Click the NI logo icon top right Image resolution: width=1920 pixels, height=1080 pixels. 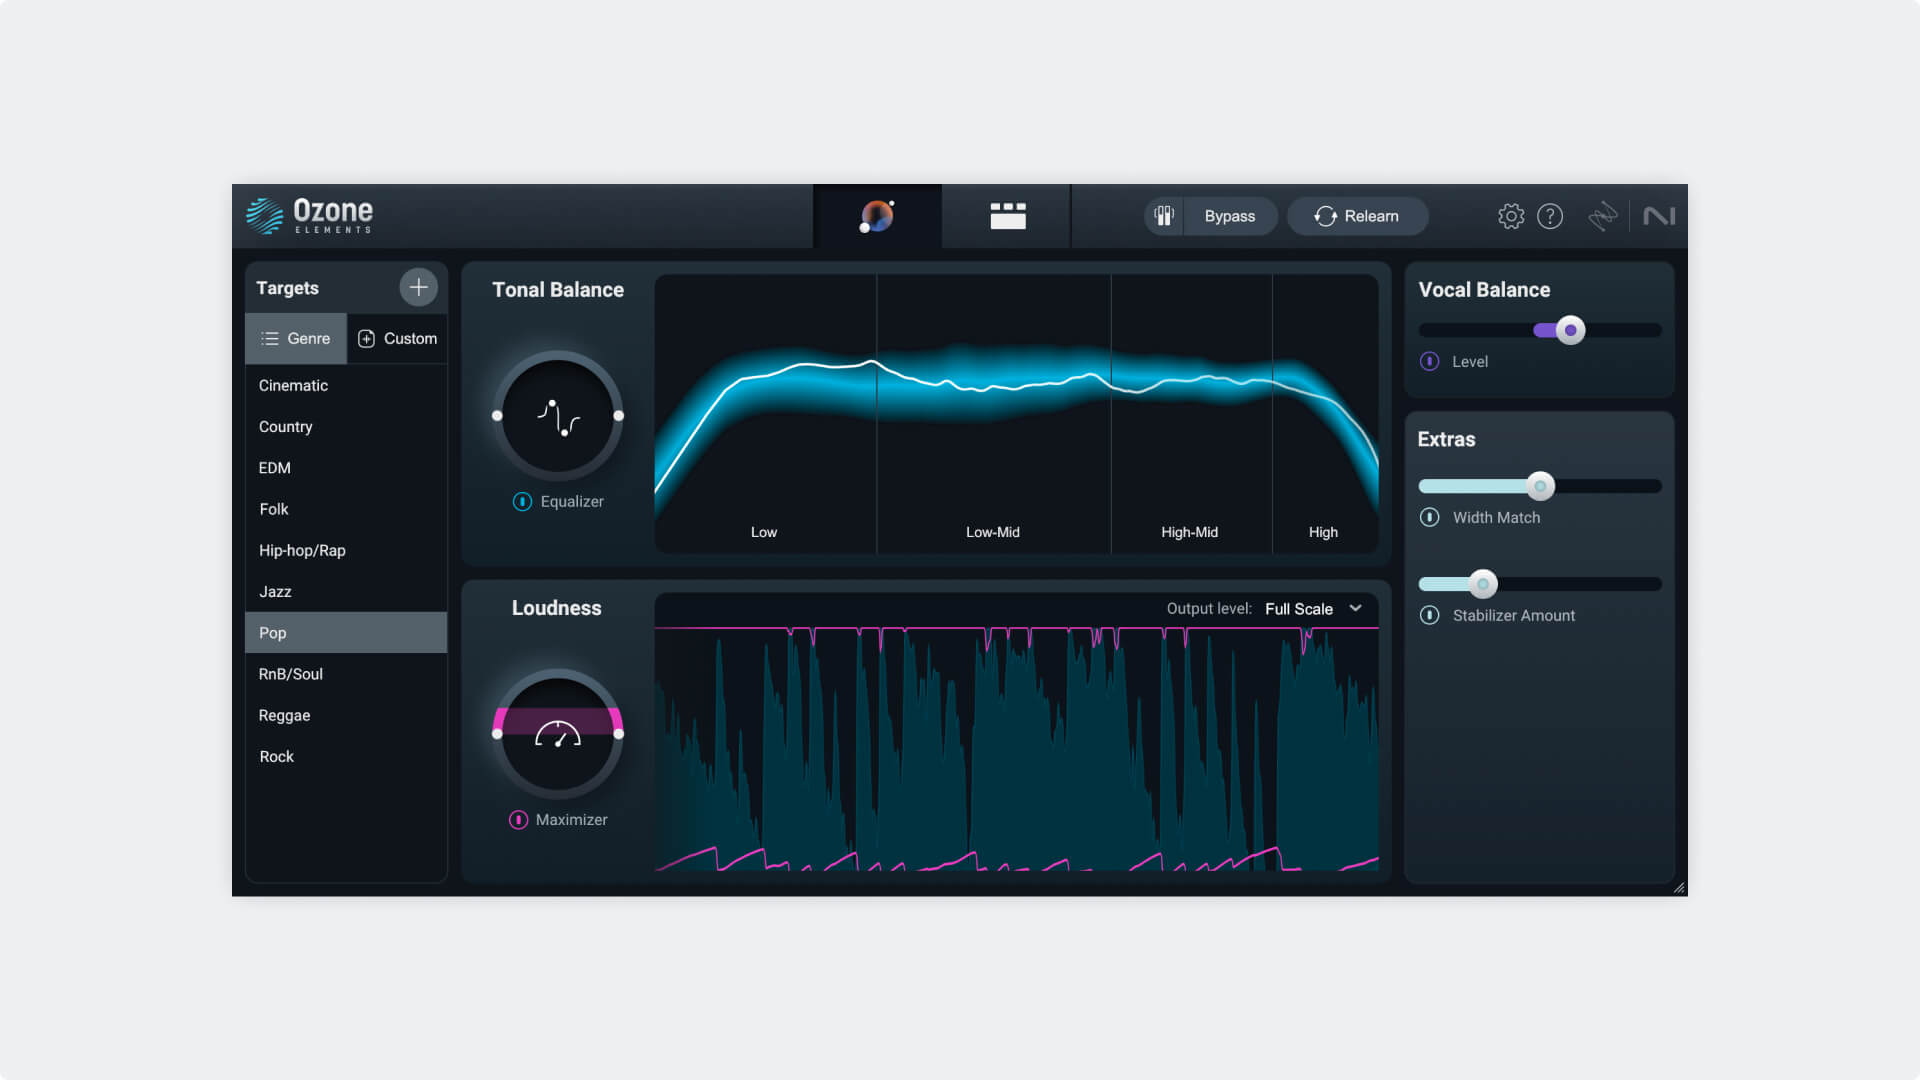(x=1658, y=215)
